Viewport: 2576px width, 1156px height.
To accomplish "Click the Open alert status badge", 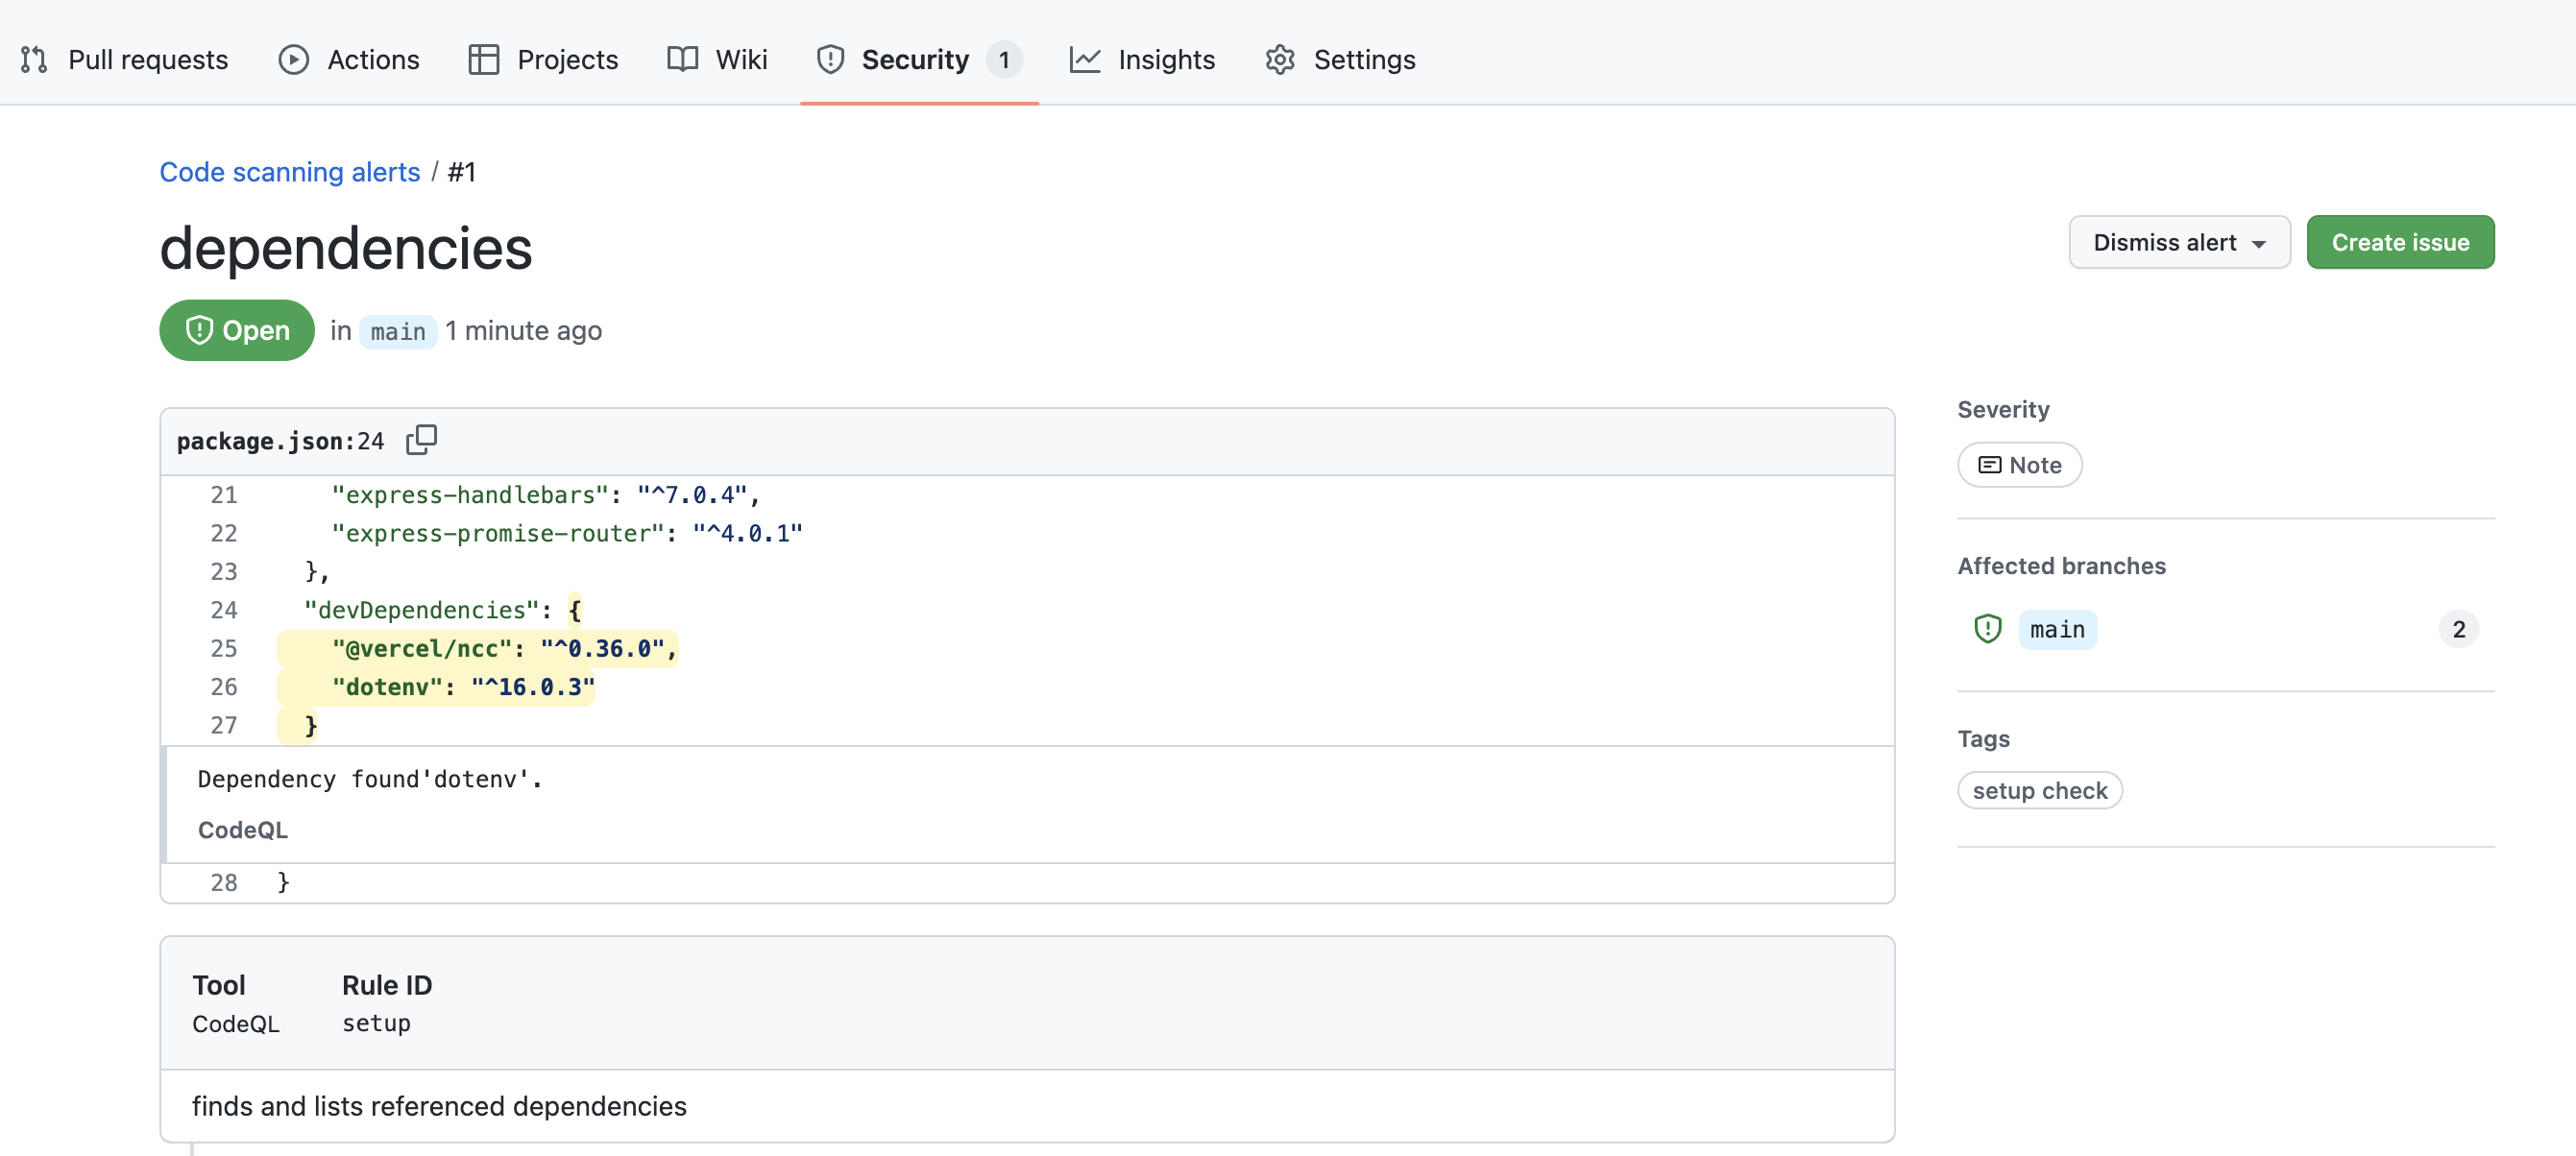I will pyautogui.click(x=236, y=330).
